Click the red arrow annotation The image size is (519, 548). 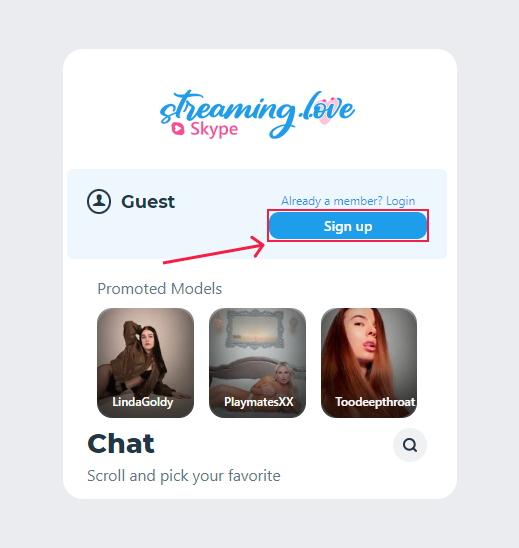point(214,250)
